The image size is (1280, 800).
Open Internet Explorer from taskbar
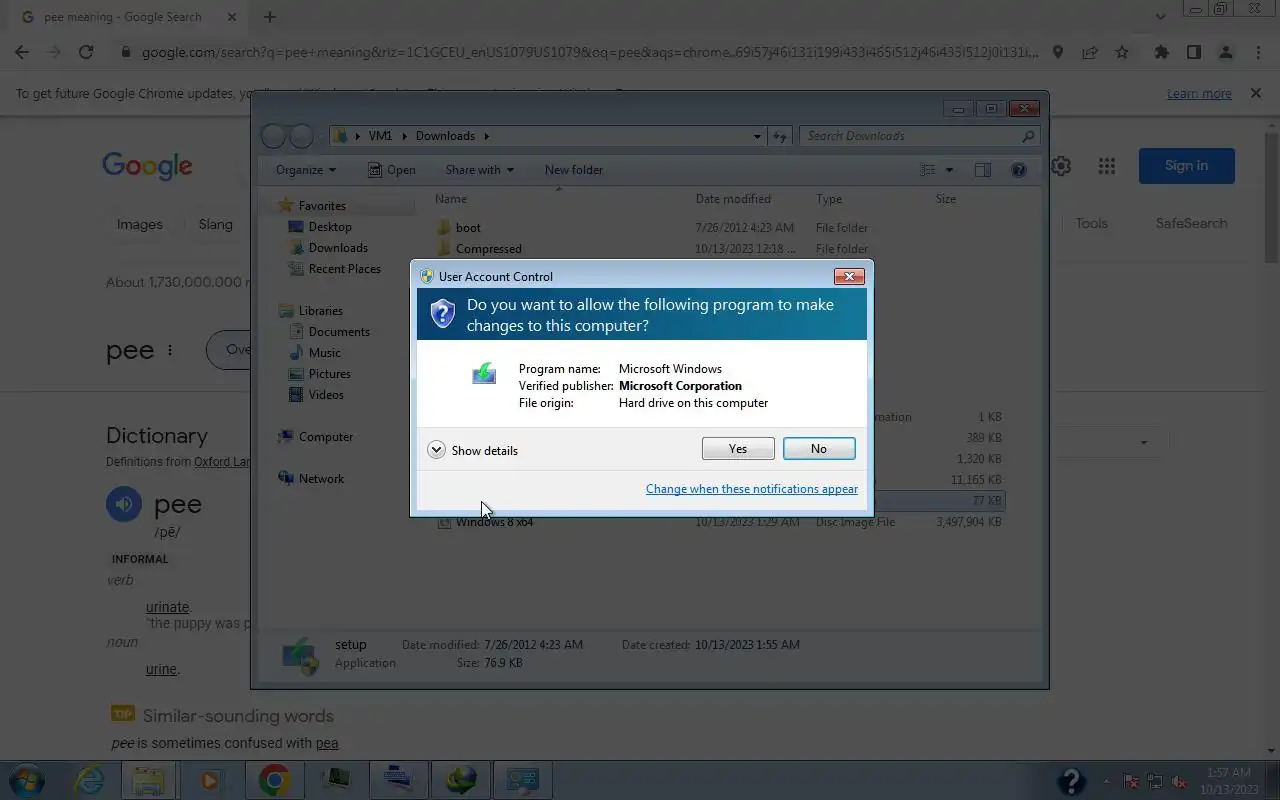click(90, 780)
